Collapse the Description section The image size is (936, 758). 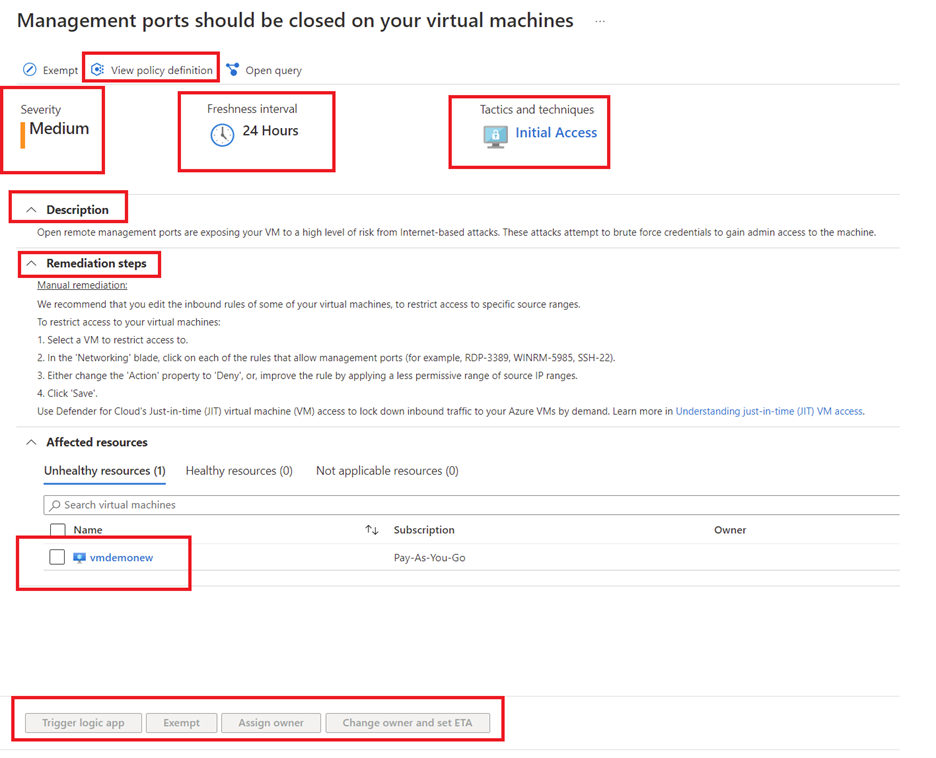coord(31,210)
